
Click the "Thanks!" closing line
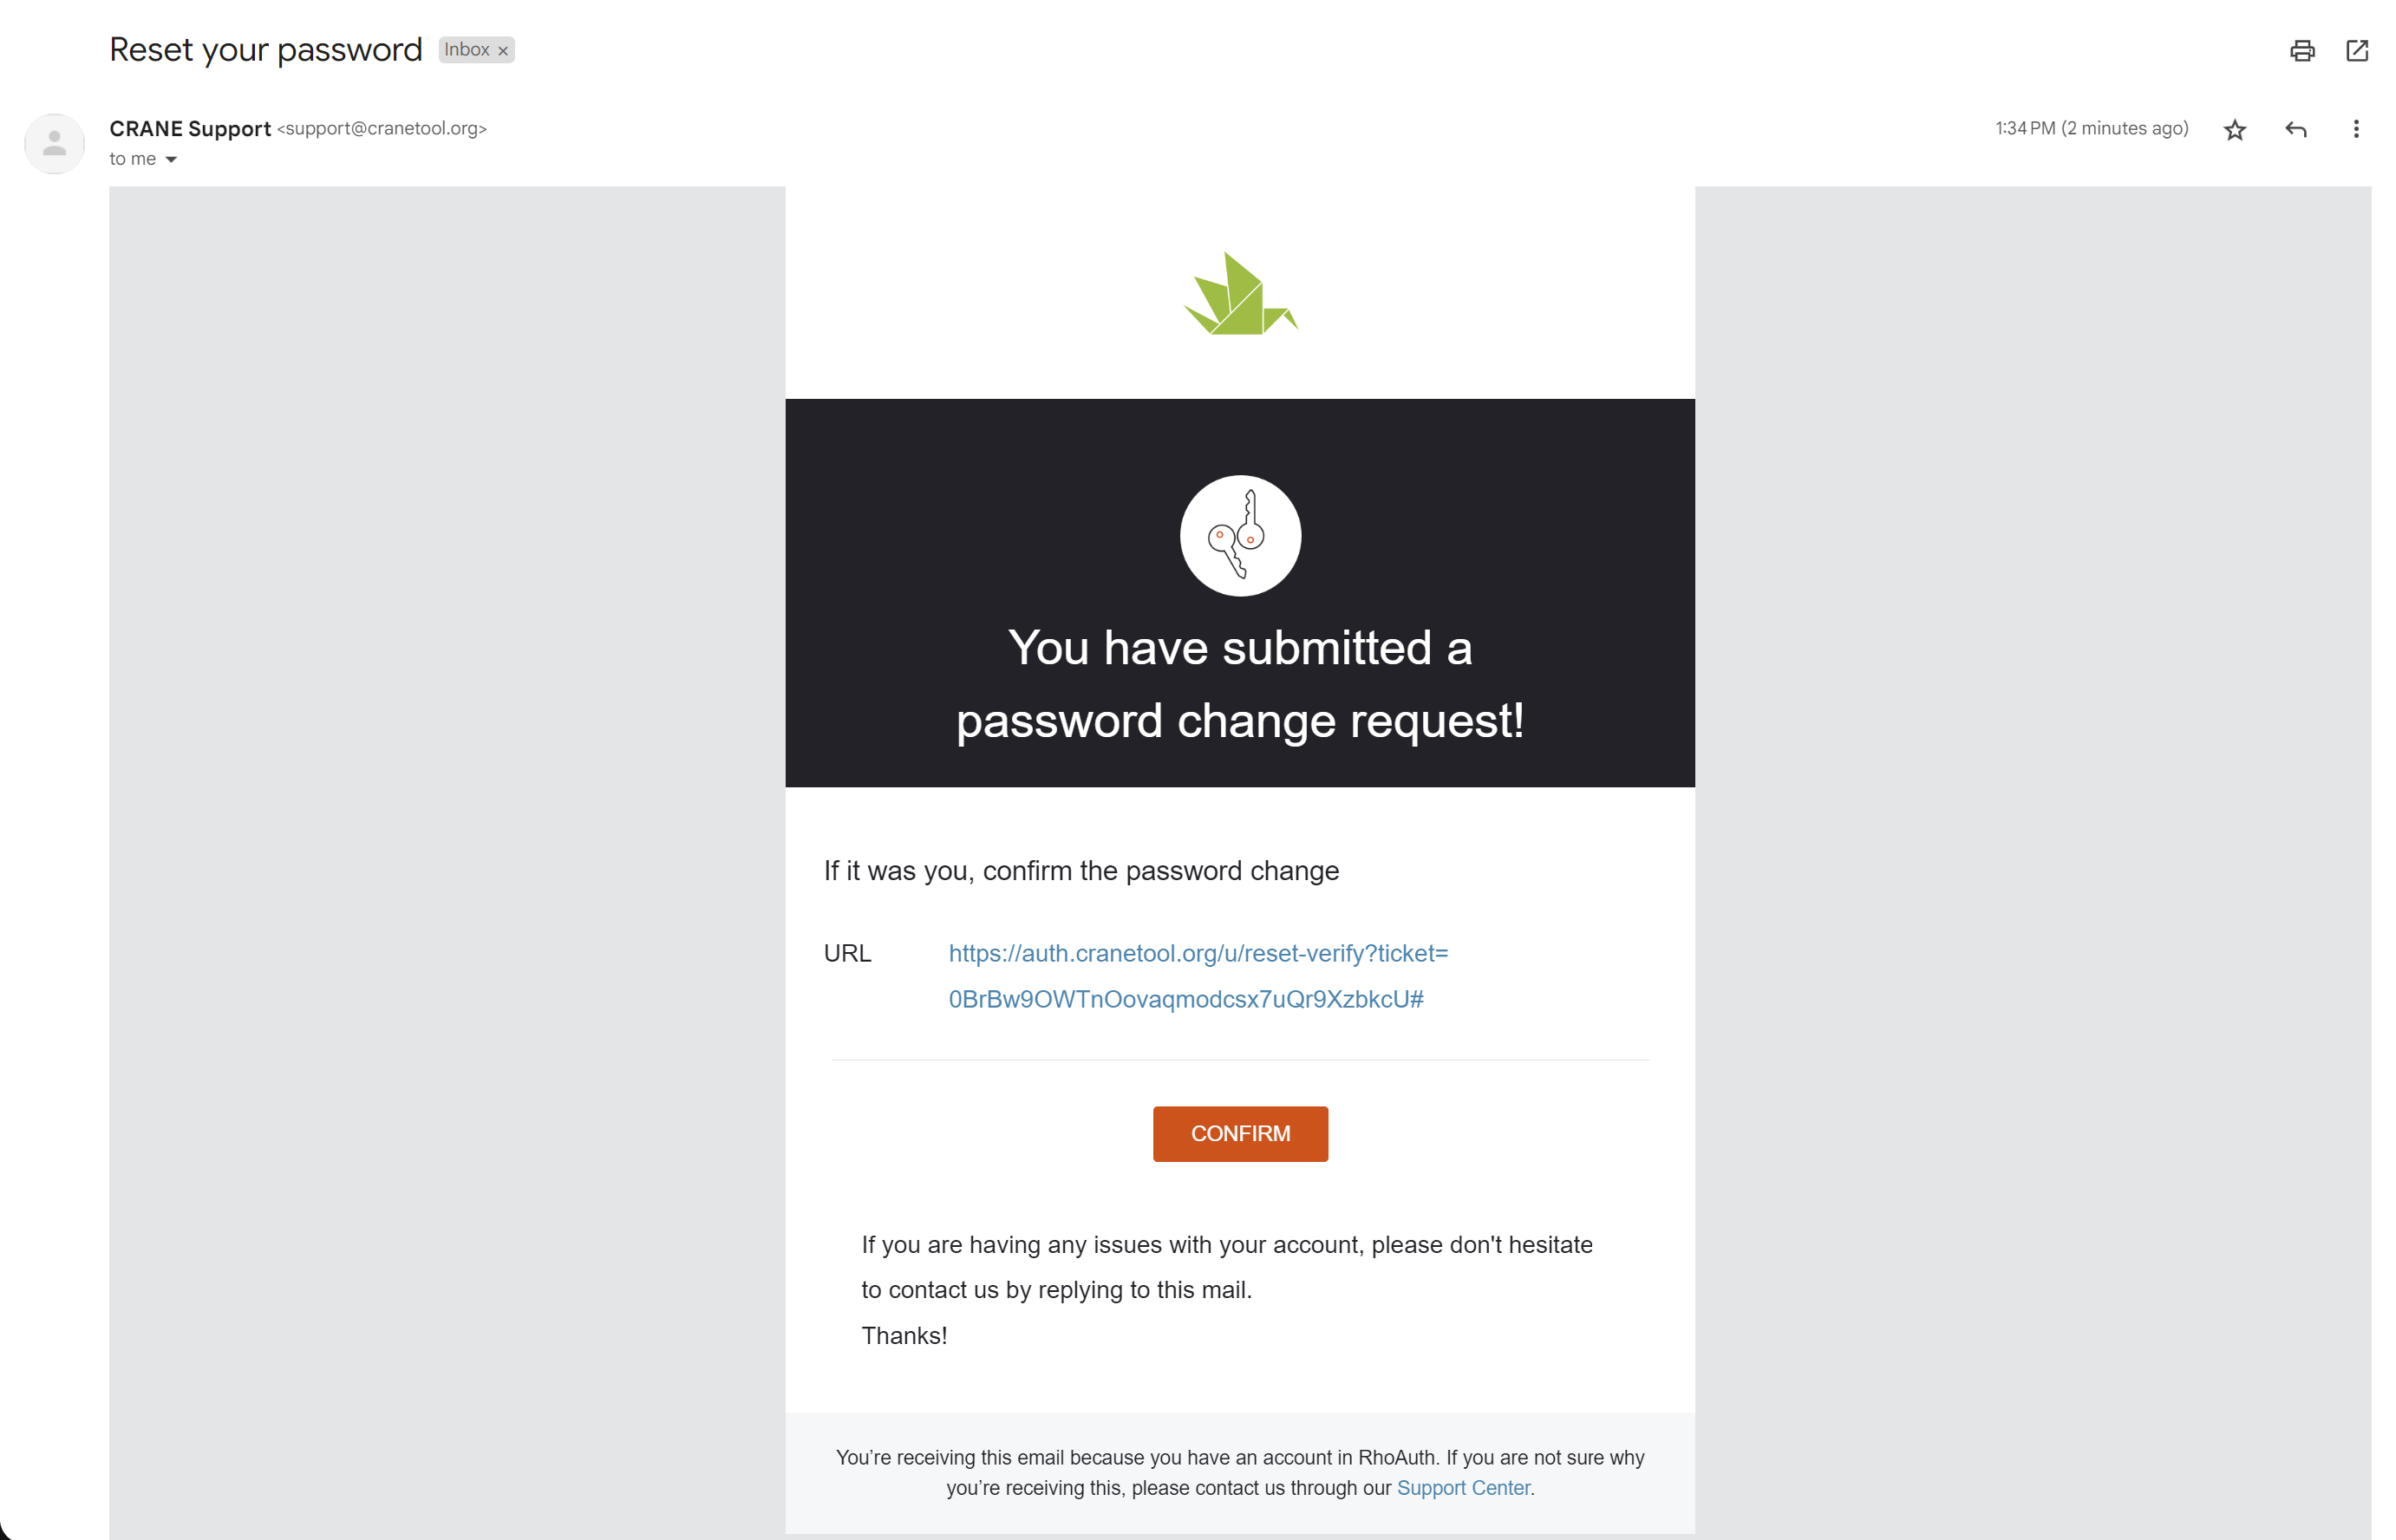click(903, 1336)
